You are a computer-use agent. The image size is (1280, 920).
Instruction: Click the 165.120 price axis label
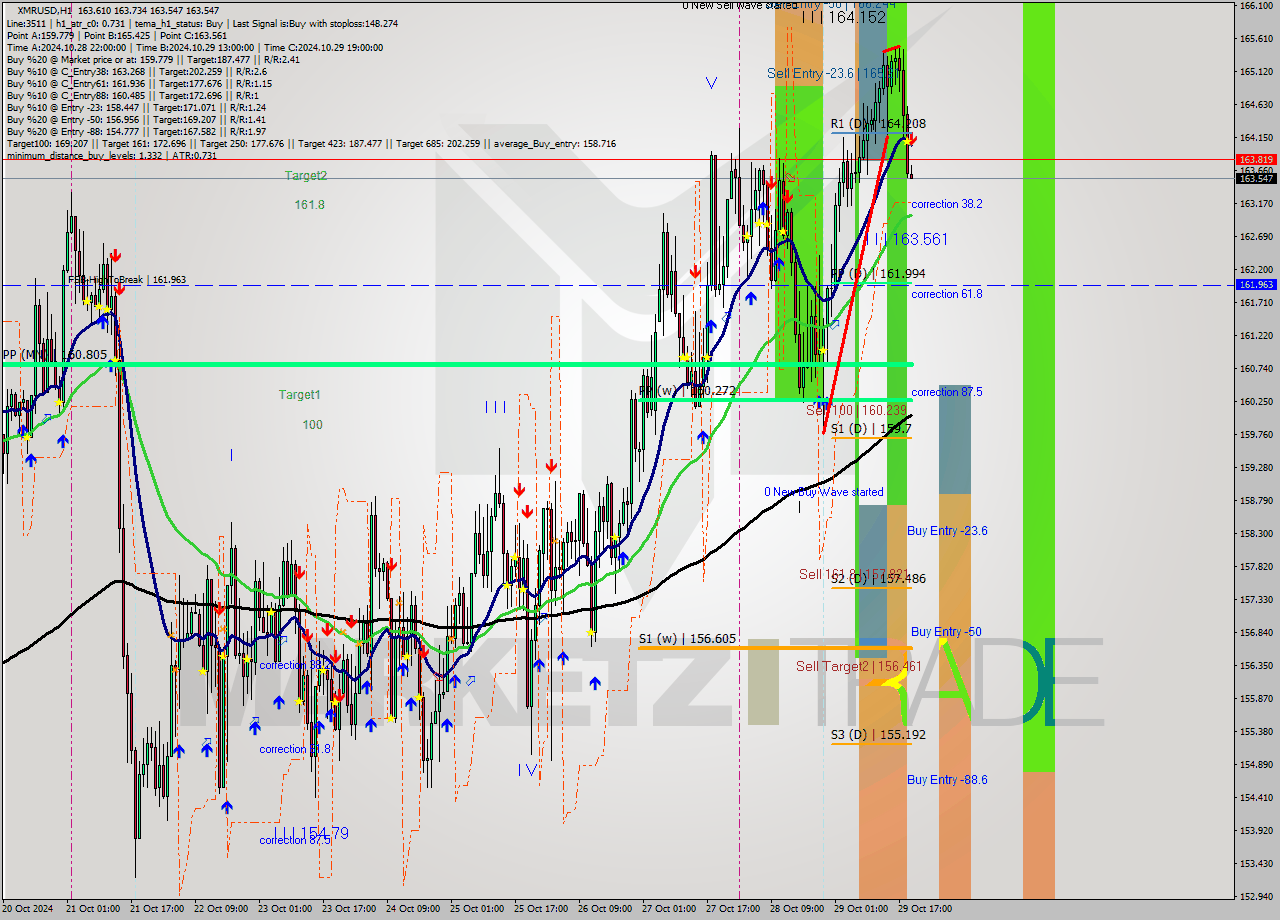coord(1256,72)
